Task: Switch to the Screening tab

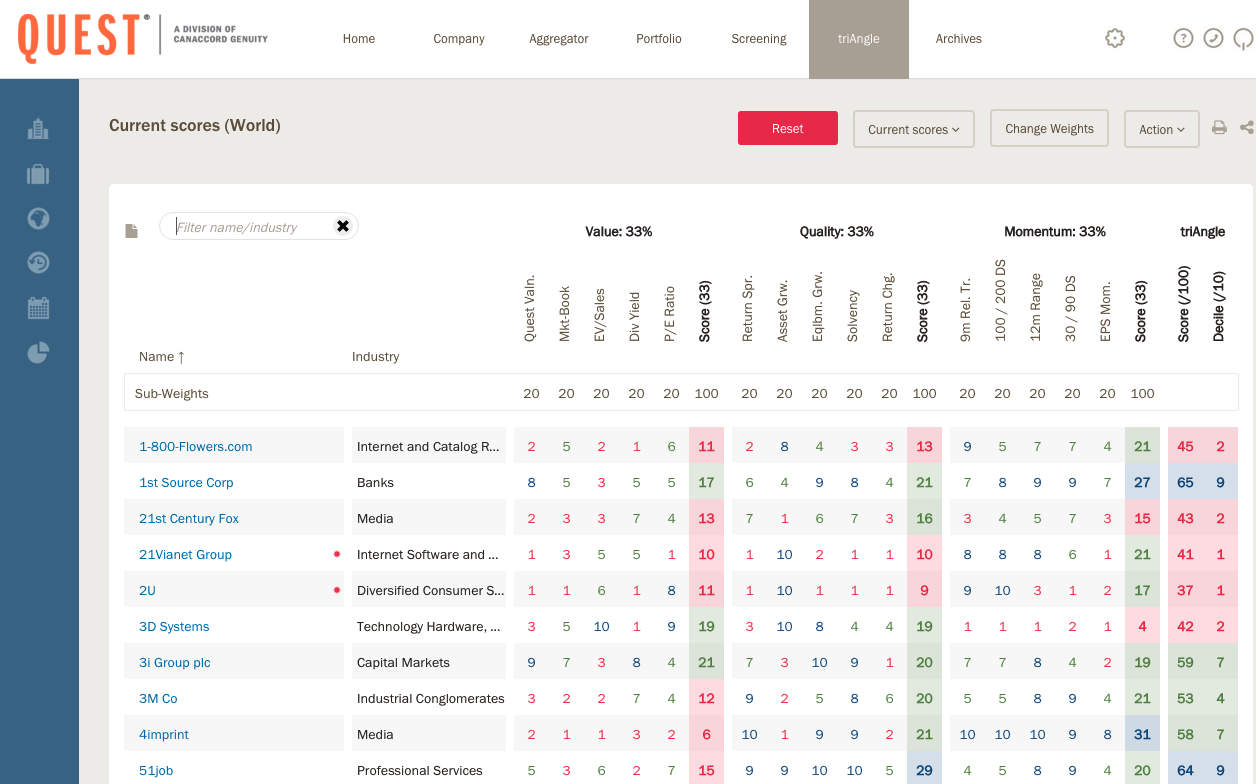Action: point(759,39)
